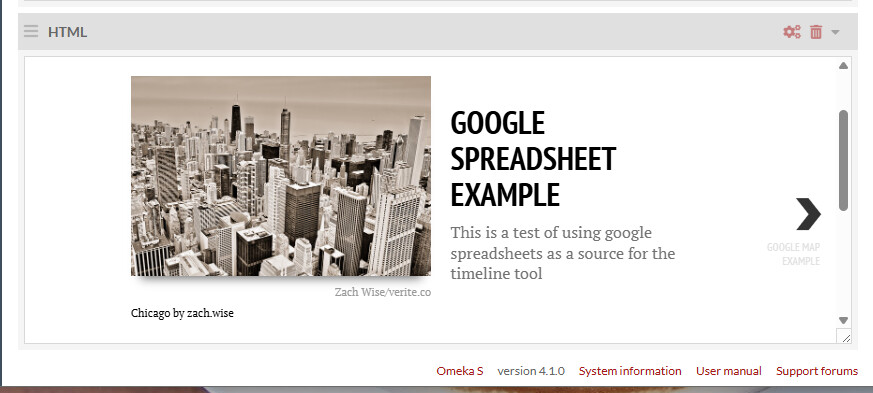Go to next timeline slide arrow
Screen dimensions: 873x393
click(x=808, y=214)
